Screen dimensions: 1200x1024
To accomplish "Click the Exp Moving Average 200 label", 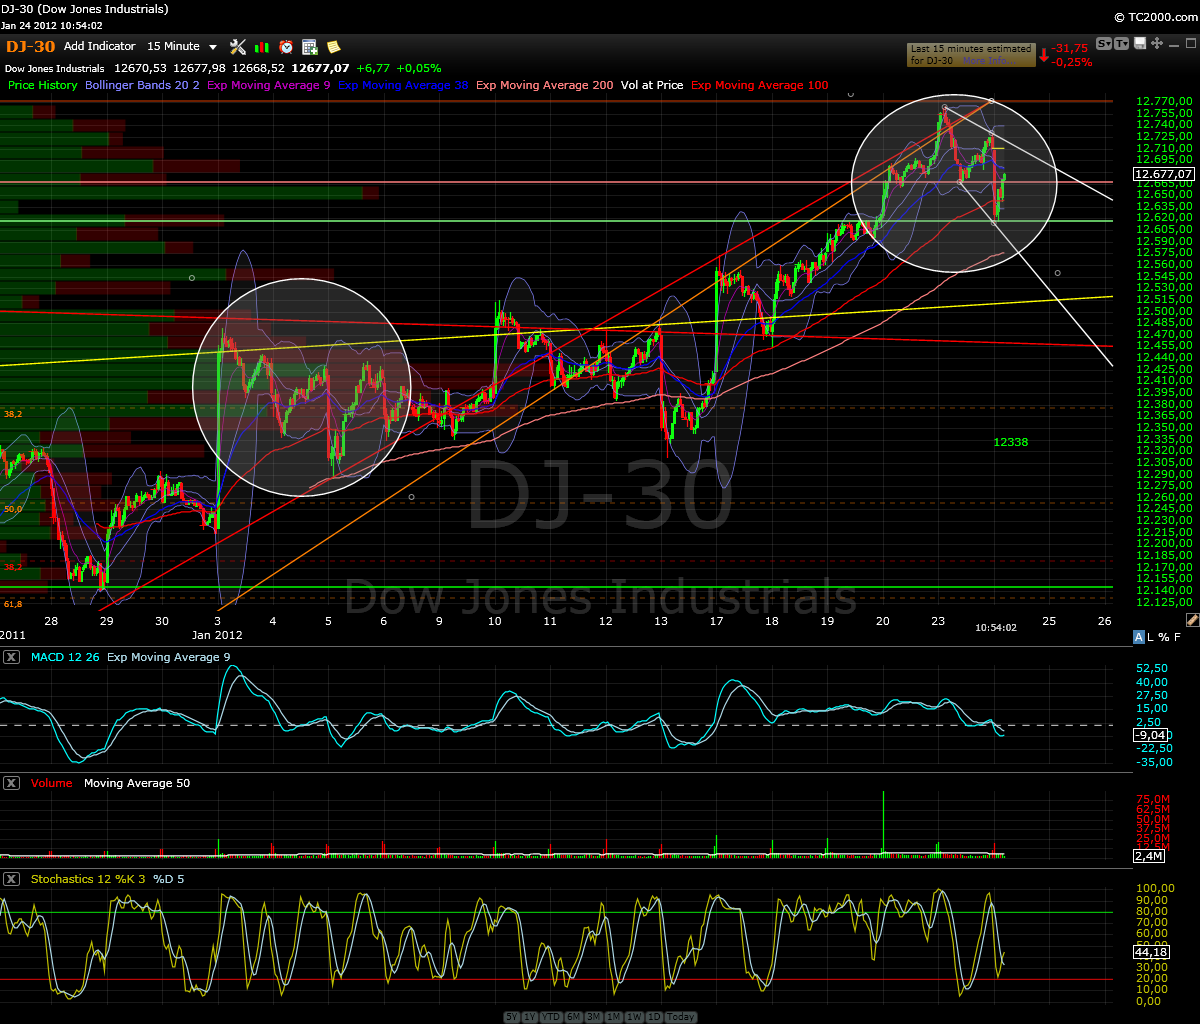I will (x=544, y=85).
